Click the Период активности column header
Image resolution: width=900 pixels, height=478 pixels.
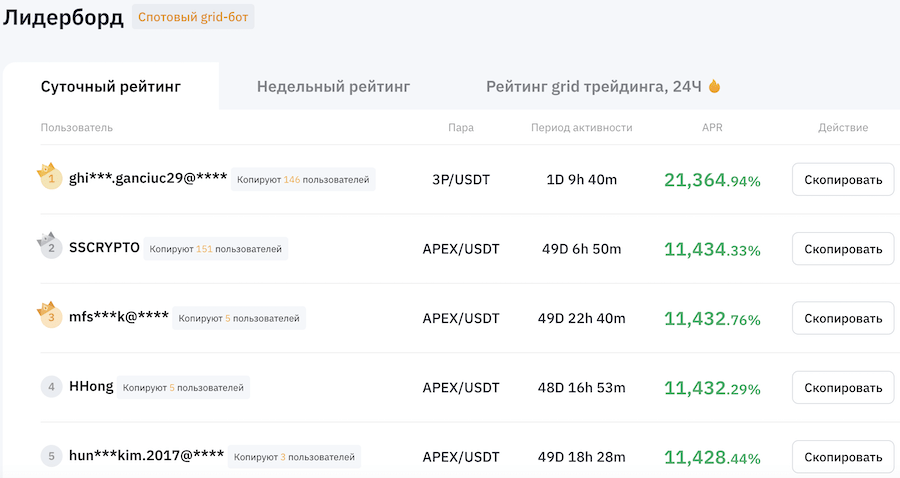coord(581,127)
